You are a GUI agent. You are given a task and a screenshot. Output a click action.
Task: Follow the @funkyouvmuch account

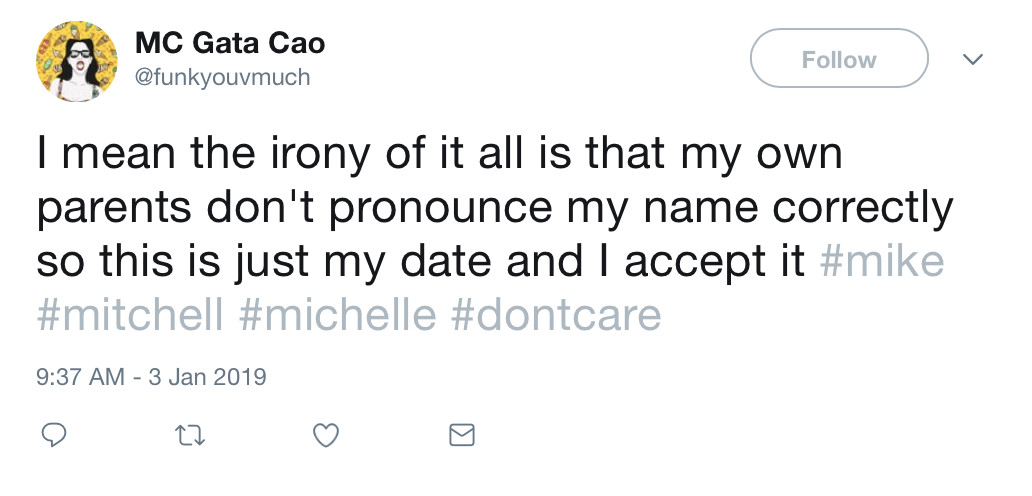[838, 60]
